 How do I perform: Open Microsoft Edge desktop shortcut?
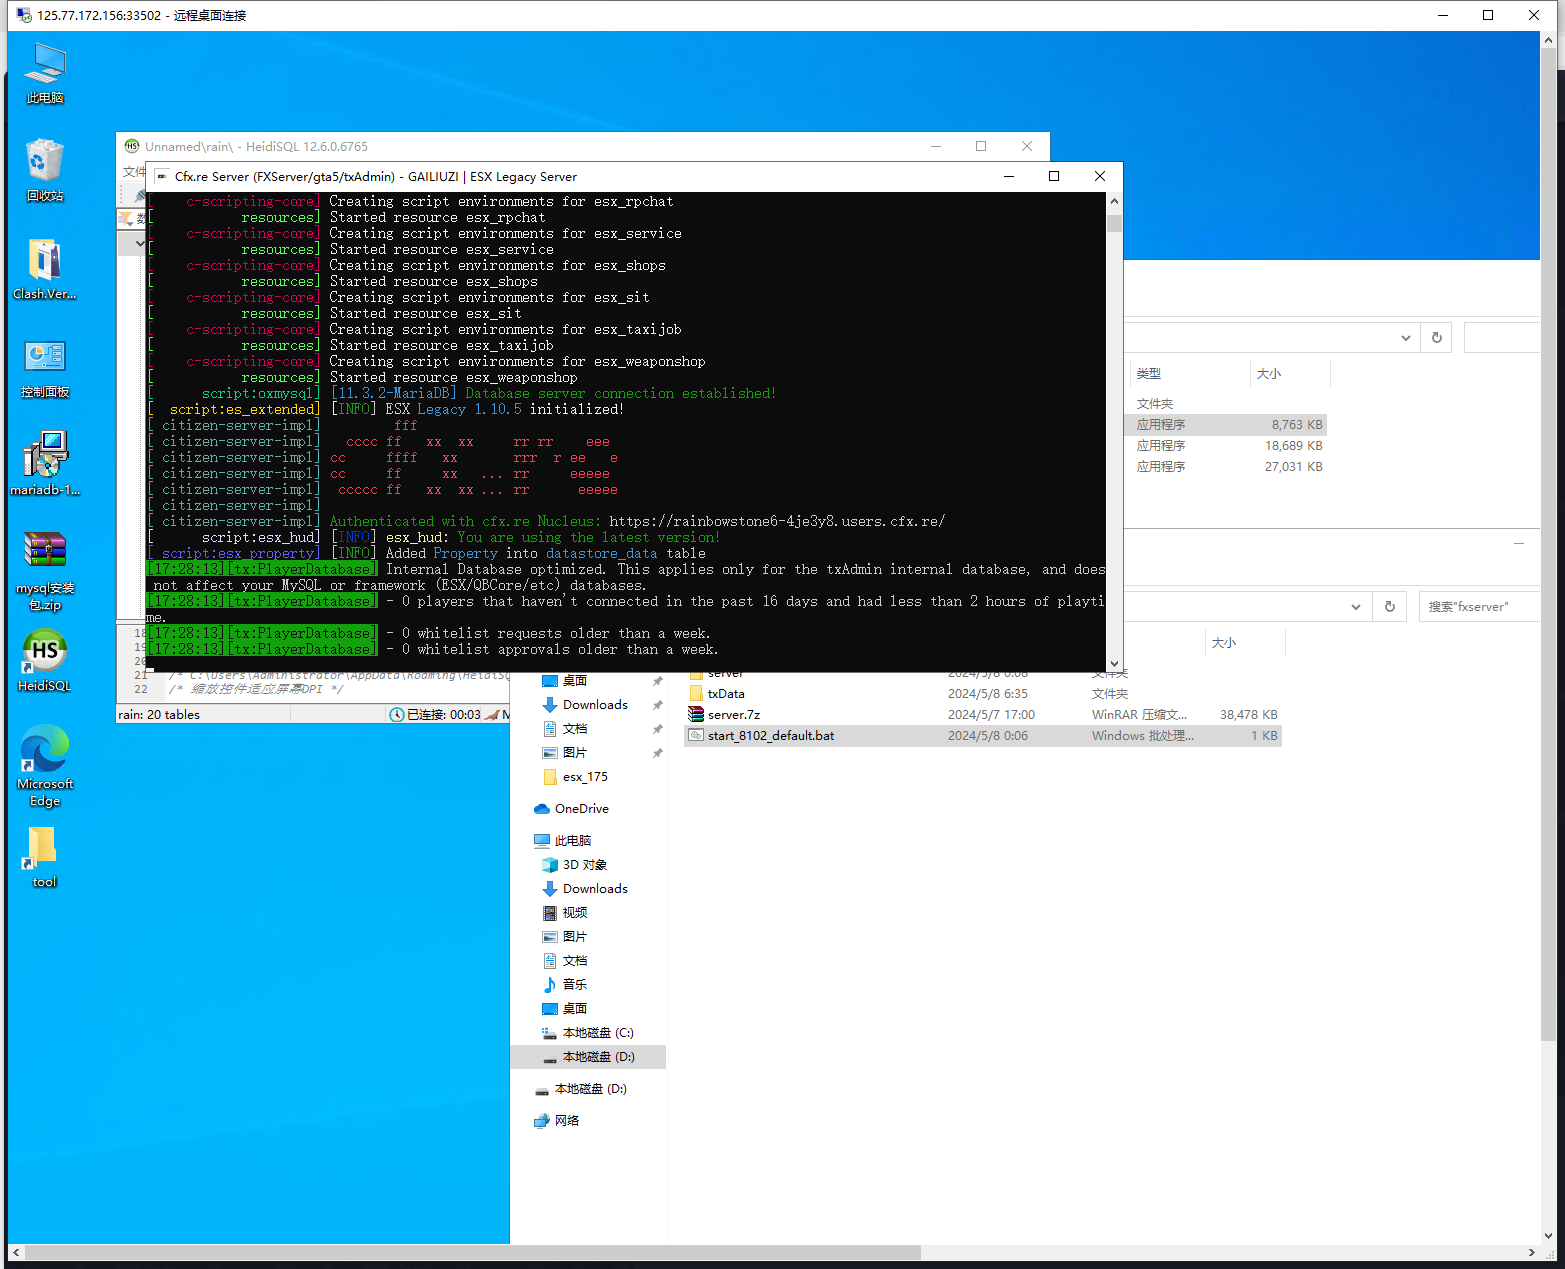[45, 766]
